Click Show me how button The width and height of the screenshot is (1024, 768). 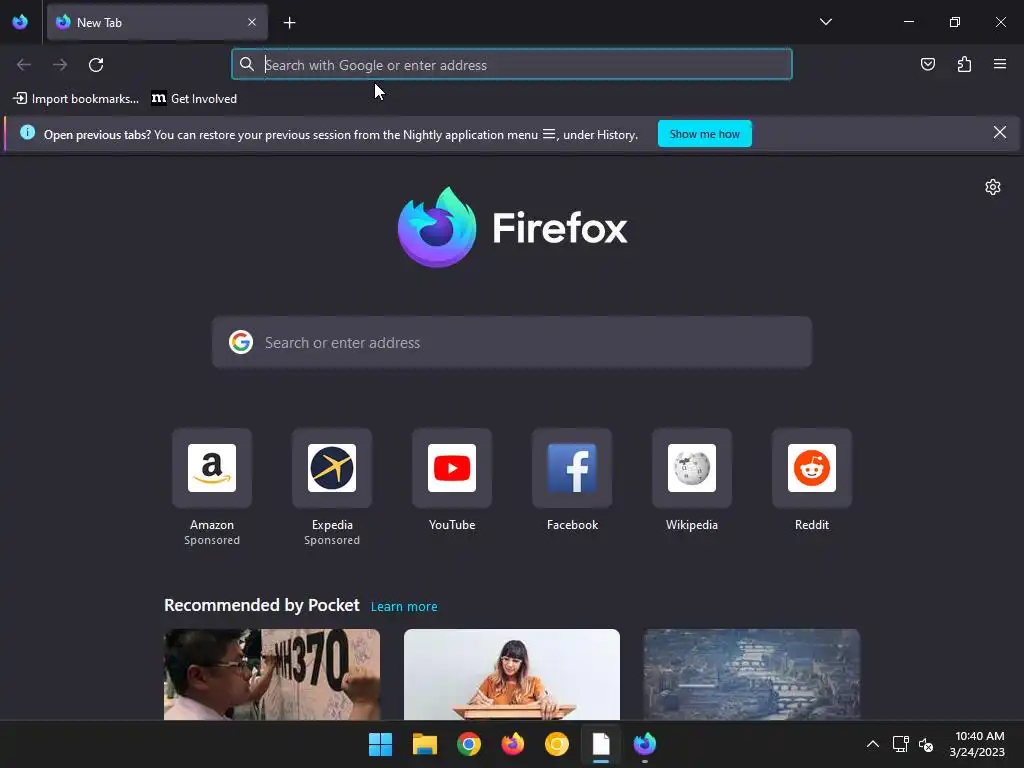point(705,134)
